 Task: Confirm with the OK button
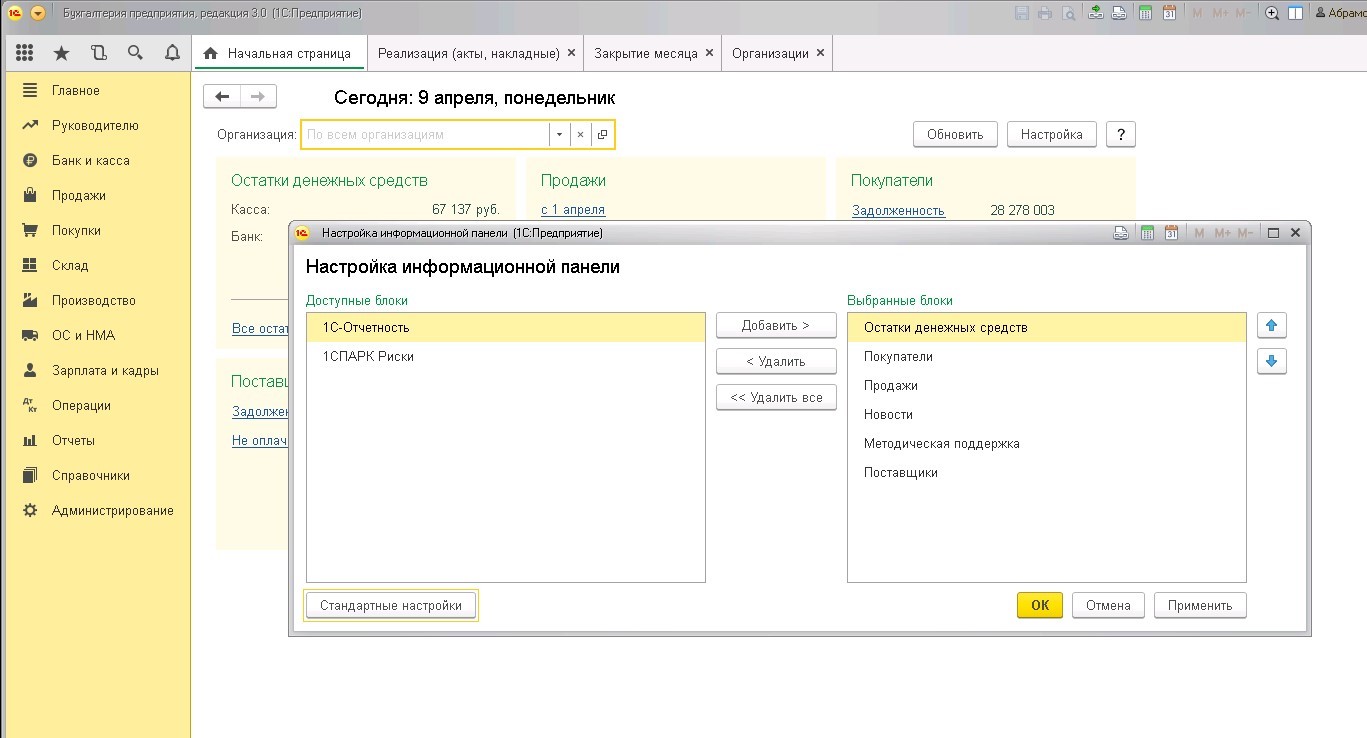1040,605
